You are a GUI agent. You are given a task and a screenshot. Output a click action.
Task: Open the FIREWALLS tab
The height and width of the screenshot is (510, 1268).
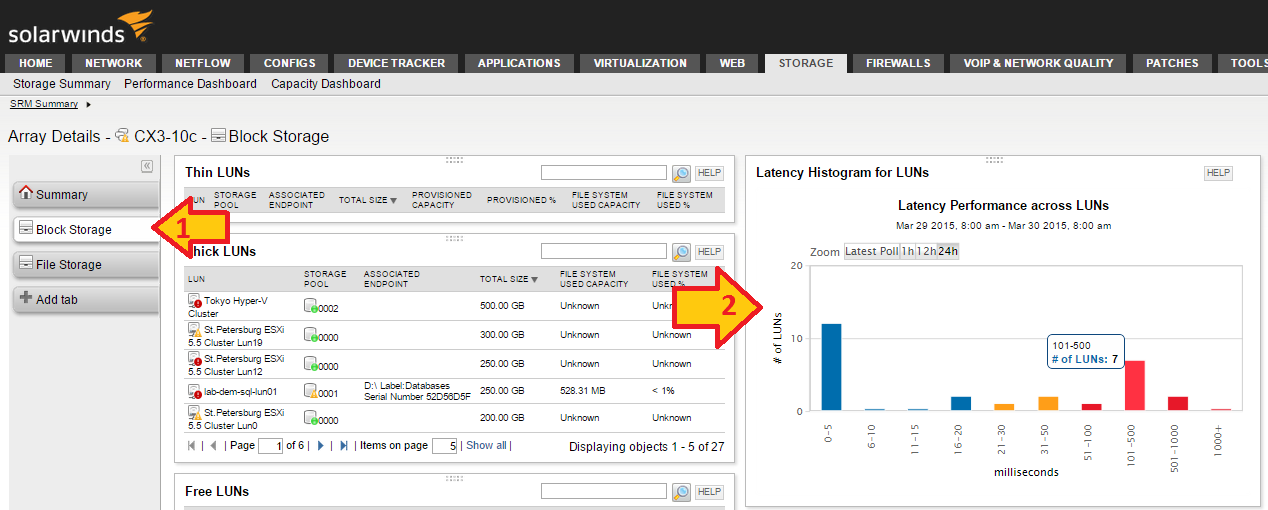click(x=898, y=63)
